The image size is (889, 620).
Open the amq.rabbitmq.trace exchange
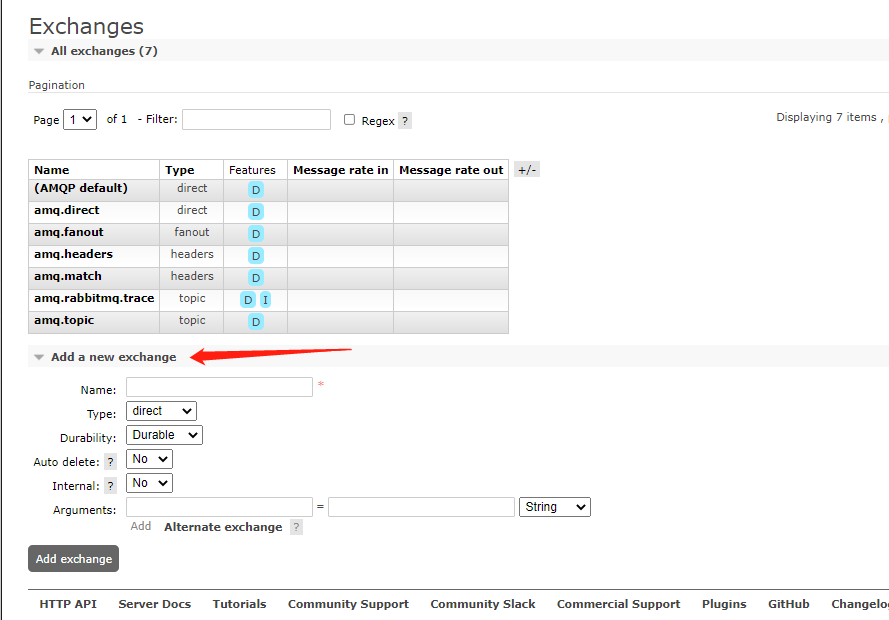click(94, 298)
